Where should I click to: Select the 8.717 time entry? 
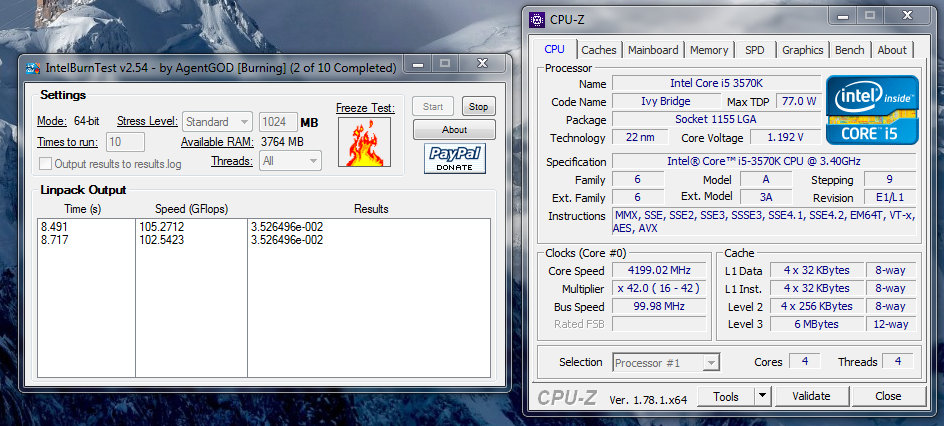[x=55, y=240]
